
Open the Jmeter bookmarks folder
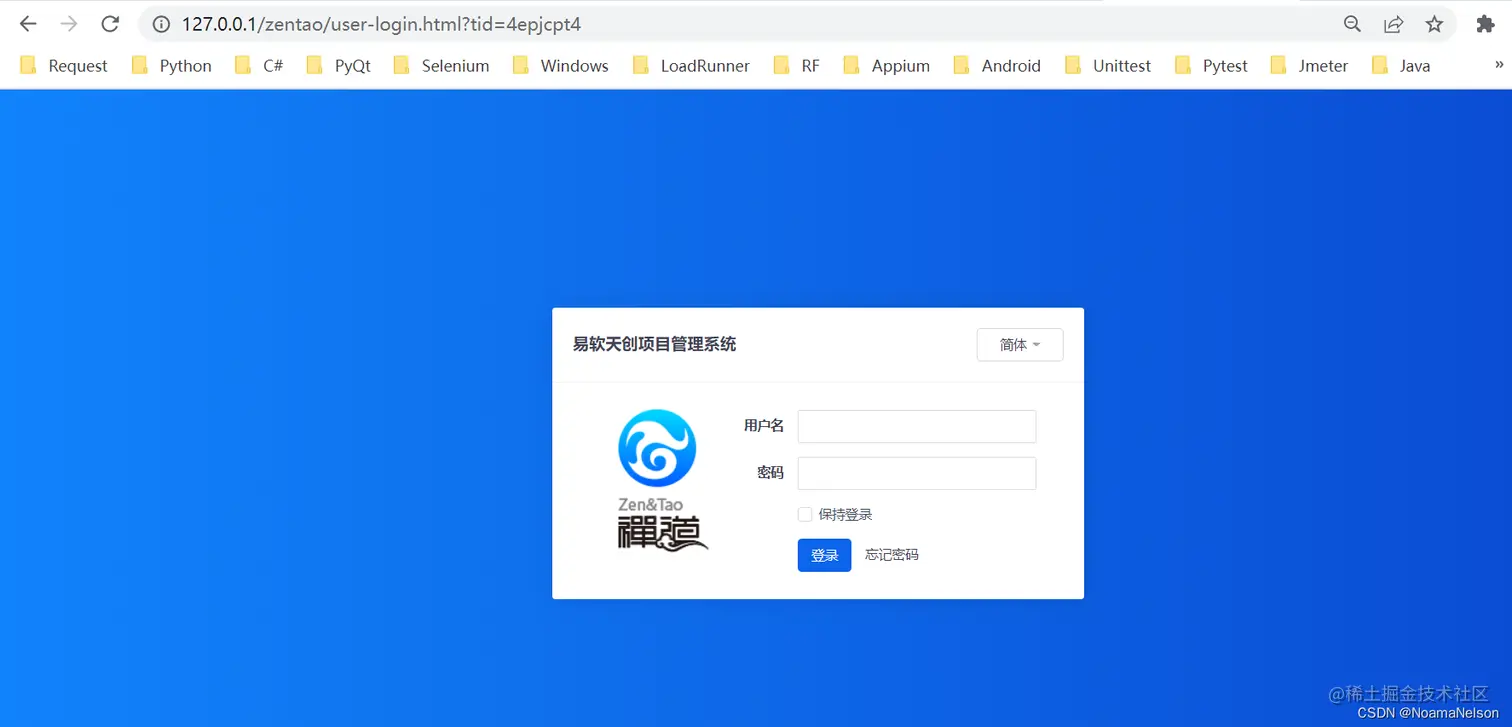(x=1322, y=65)
